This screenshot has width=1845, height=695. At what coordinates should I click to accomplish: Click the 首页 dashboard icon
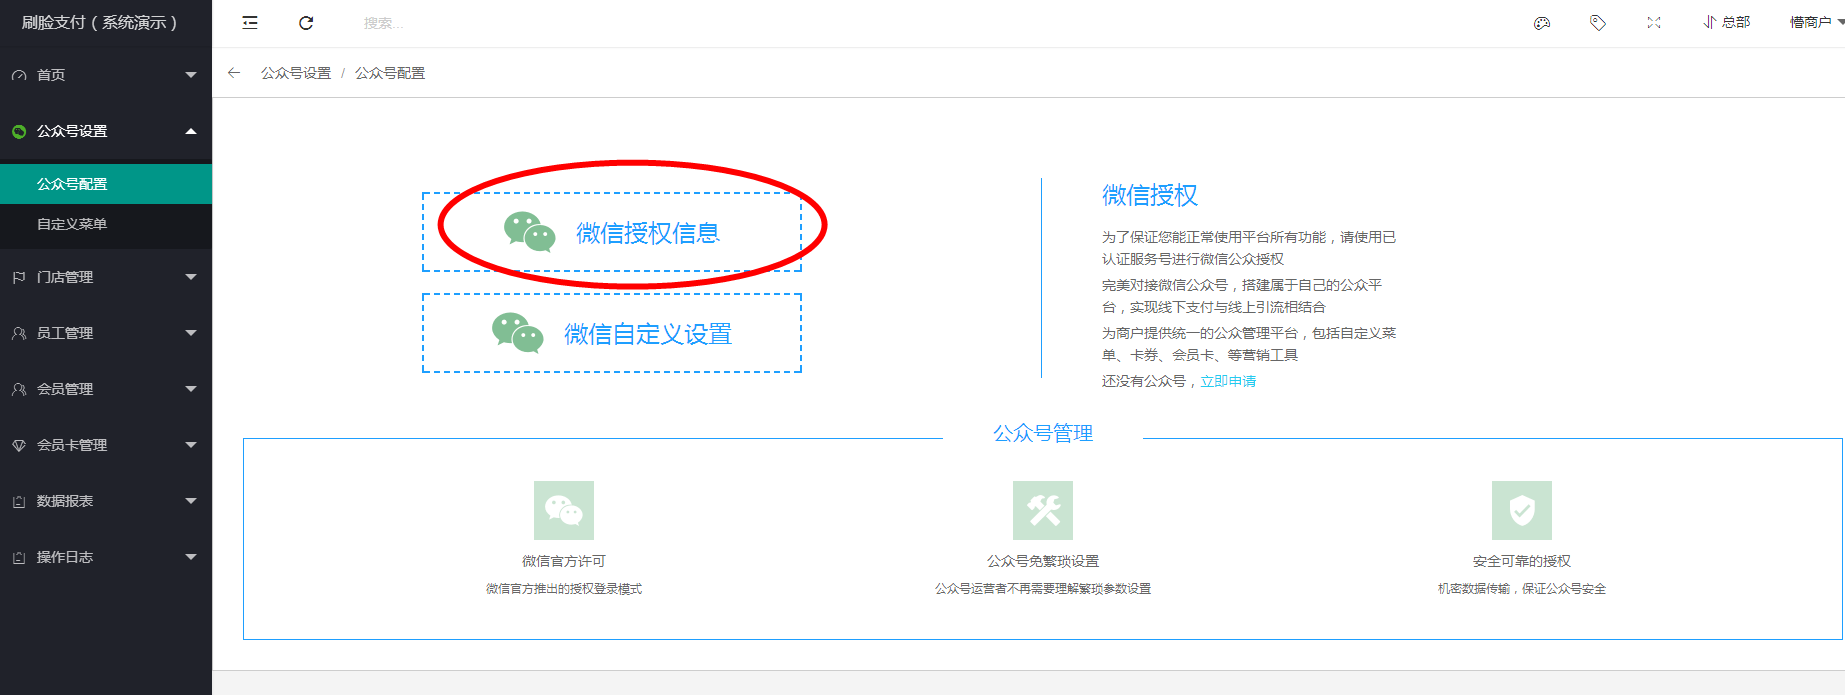(19, 75)
